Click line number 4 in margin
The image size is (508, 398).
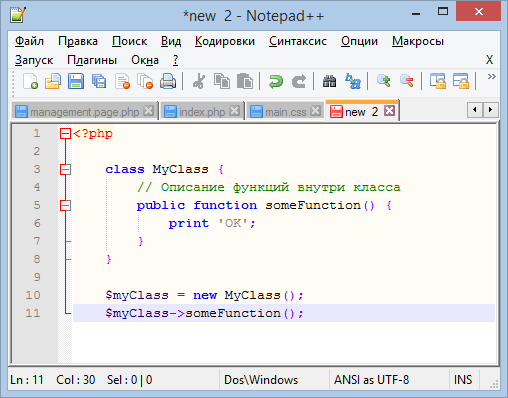(x=37, y=187)
